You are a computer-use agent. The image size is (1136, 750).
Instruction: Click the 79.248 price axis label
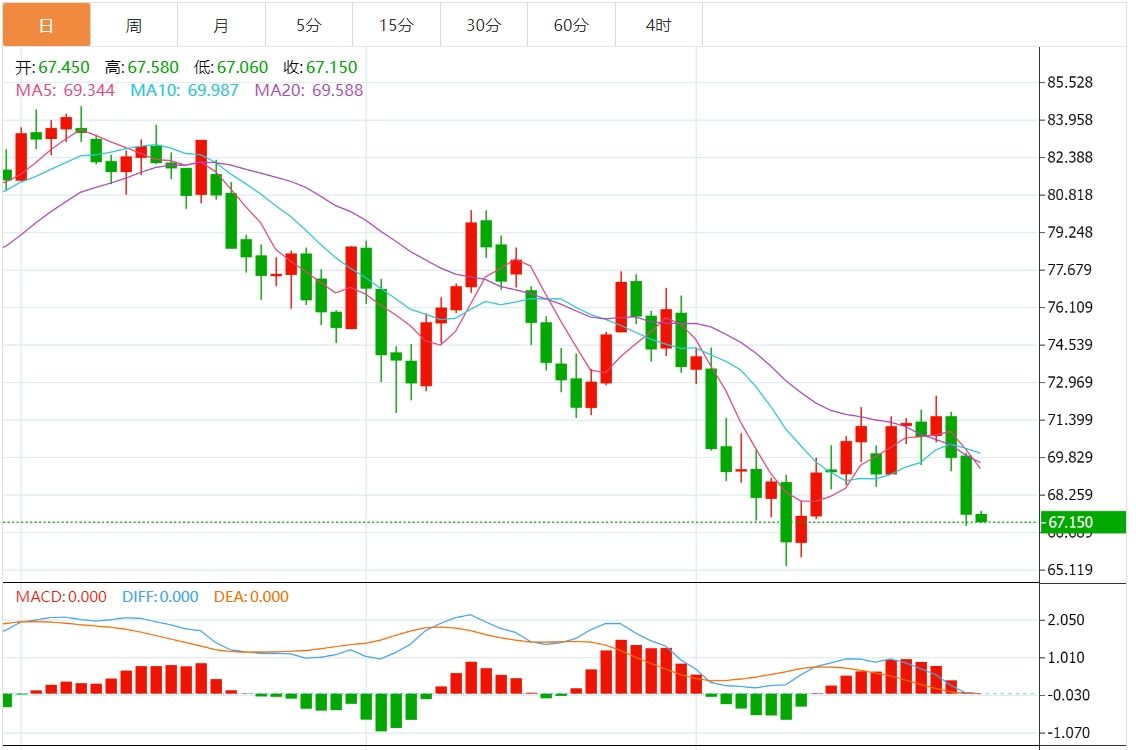[1070, 233]
